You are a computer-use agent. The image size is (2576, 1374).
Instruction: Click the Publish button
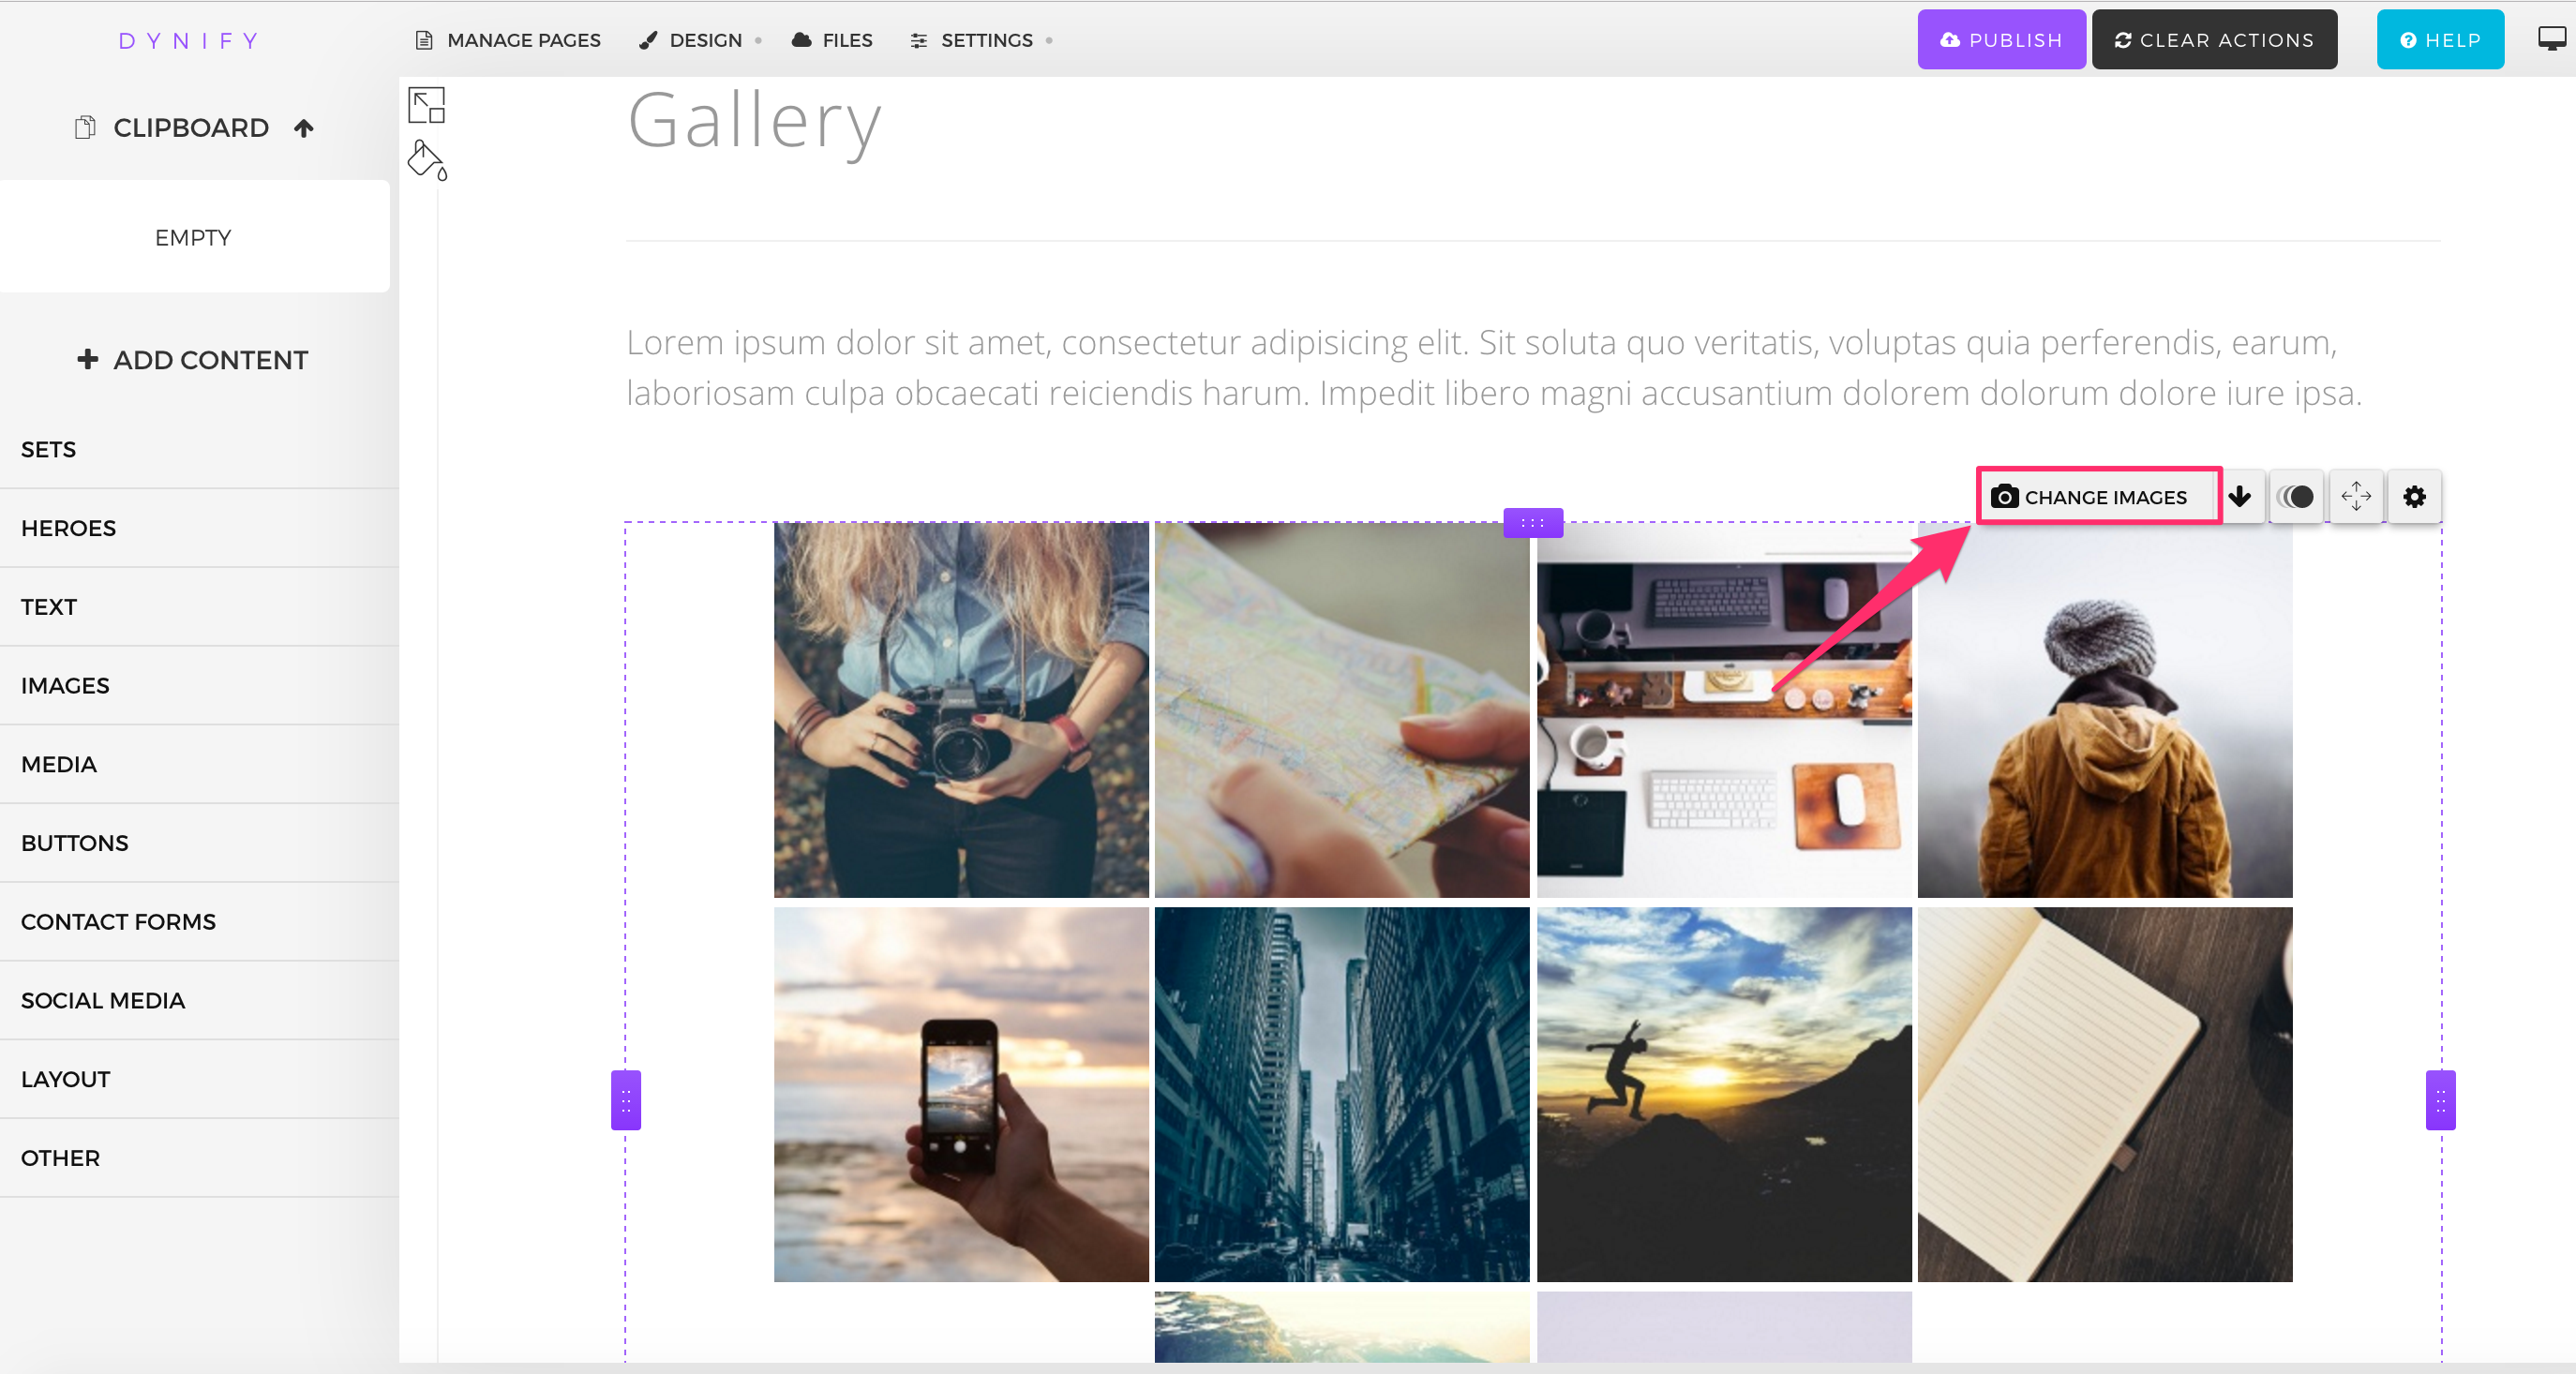(2001, 40)
